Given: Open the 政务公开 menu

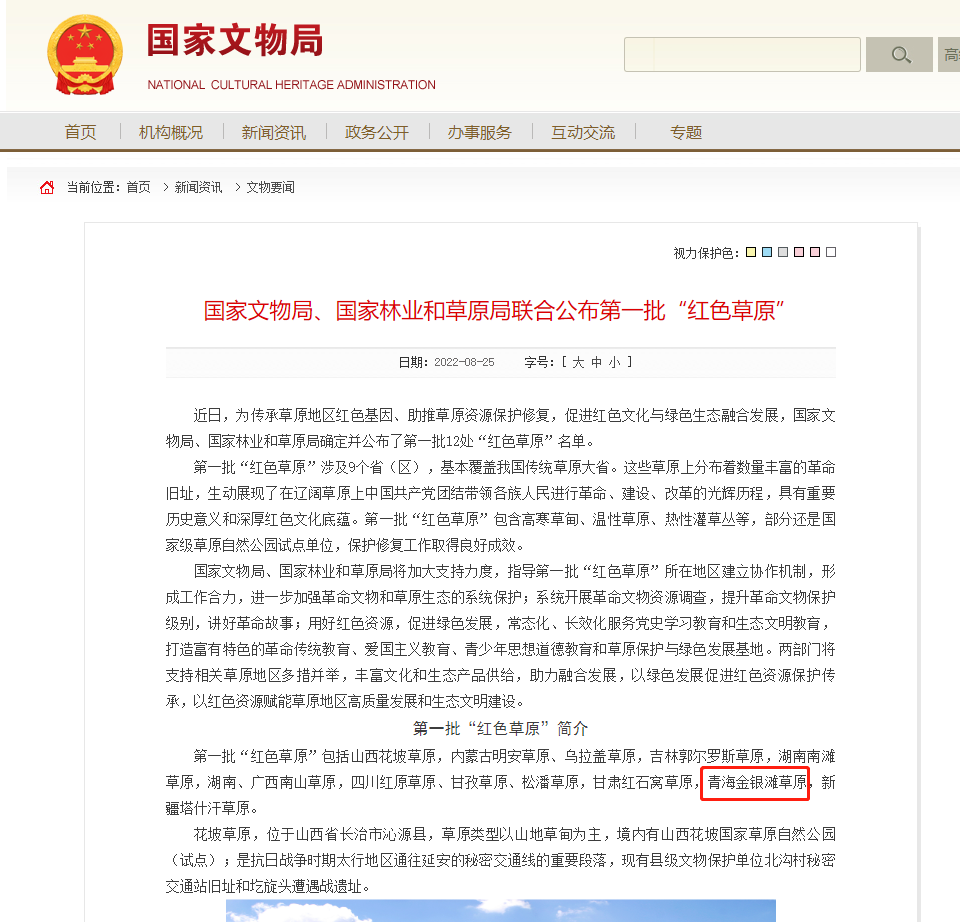Looking at the screenshot, I should (377, 132).
